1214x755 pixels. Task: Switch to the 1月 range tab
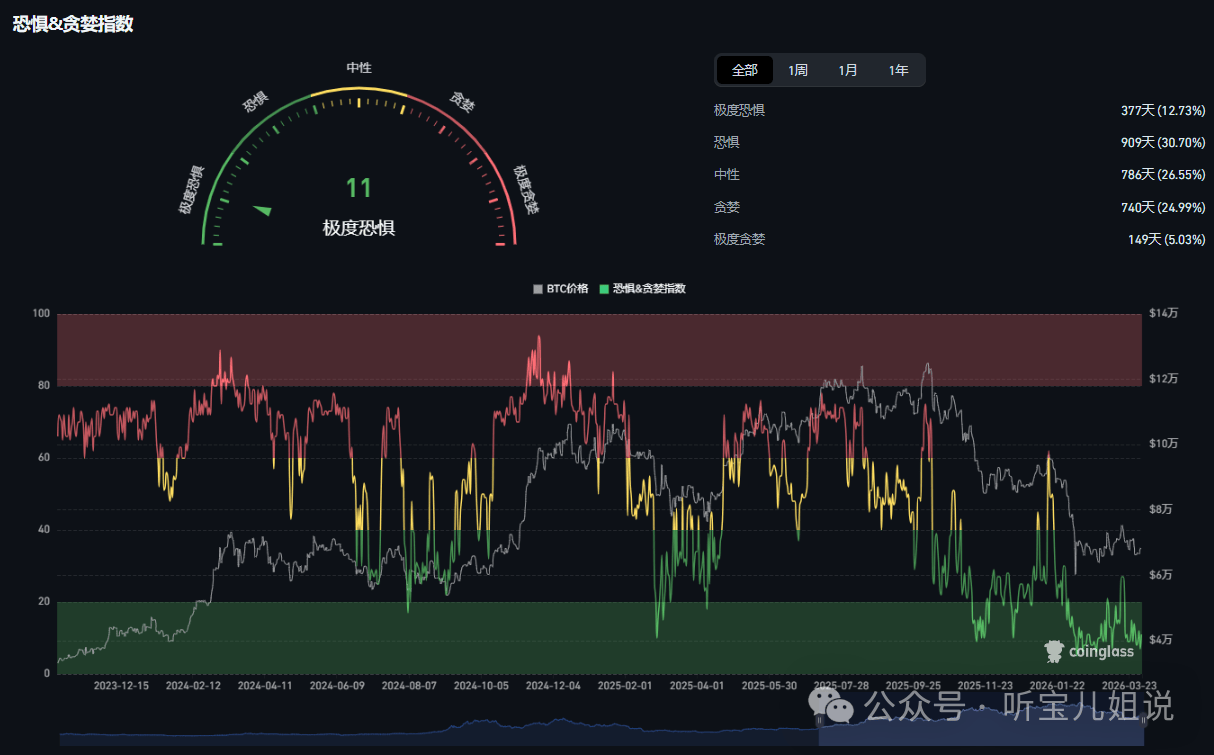point(848,70)
